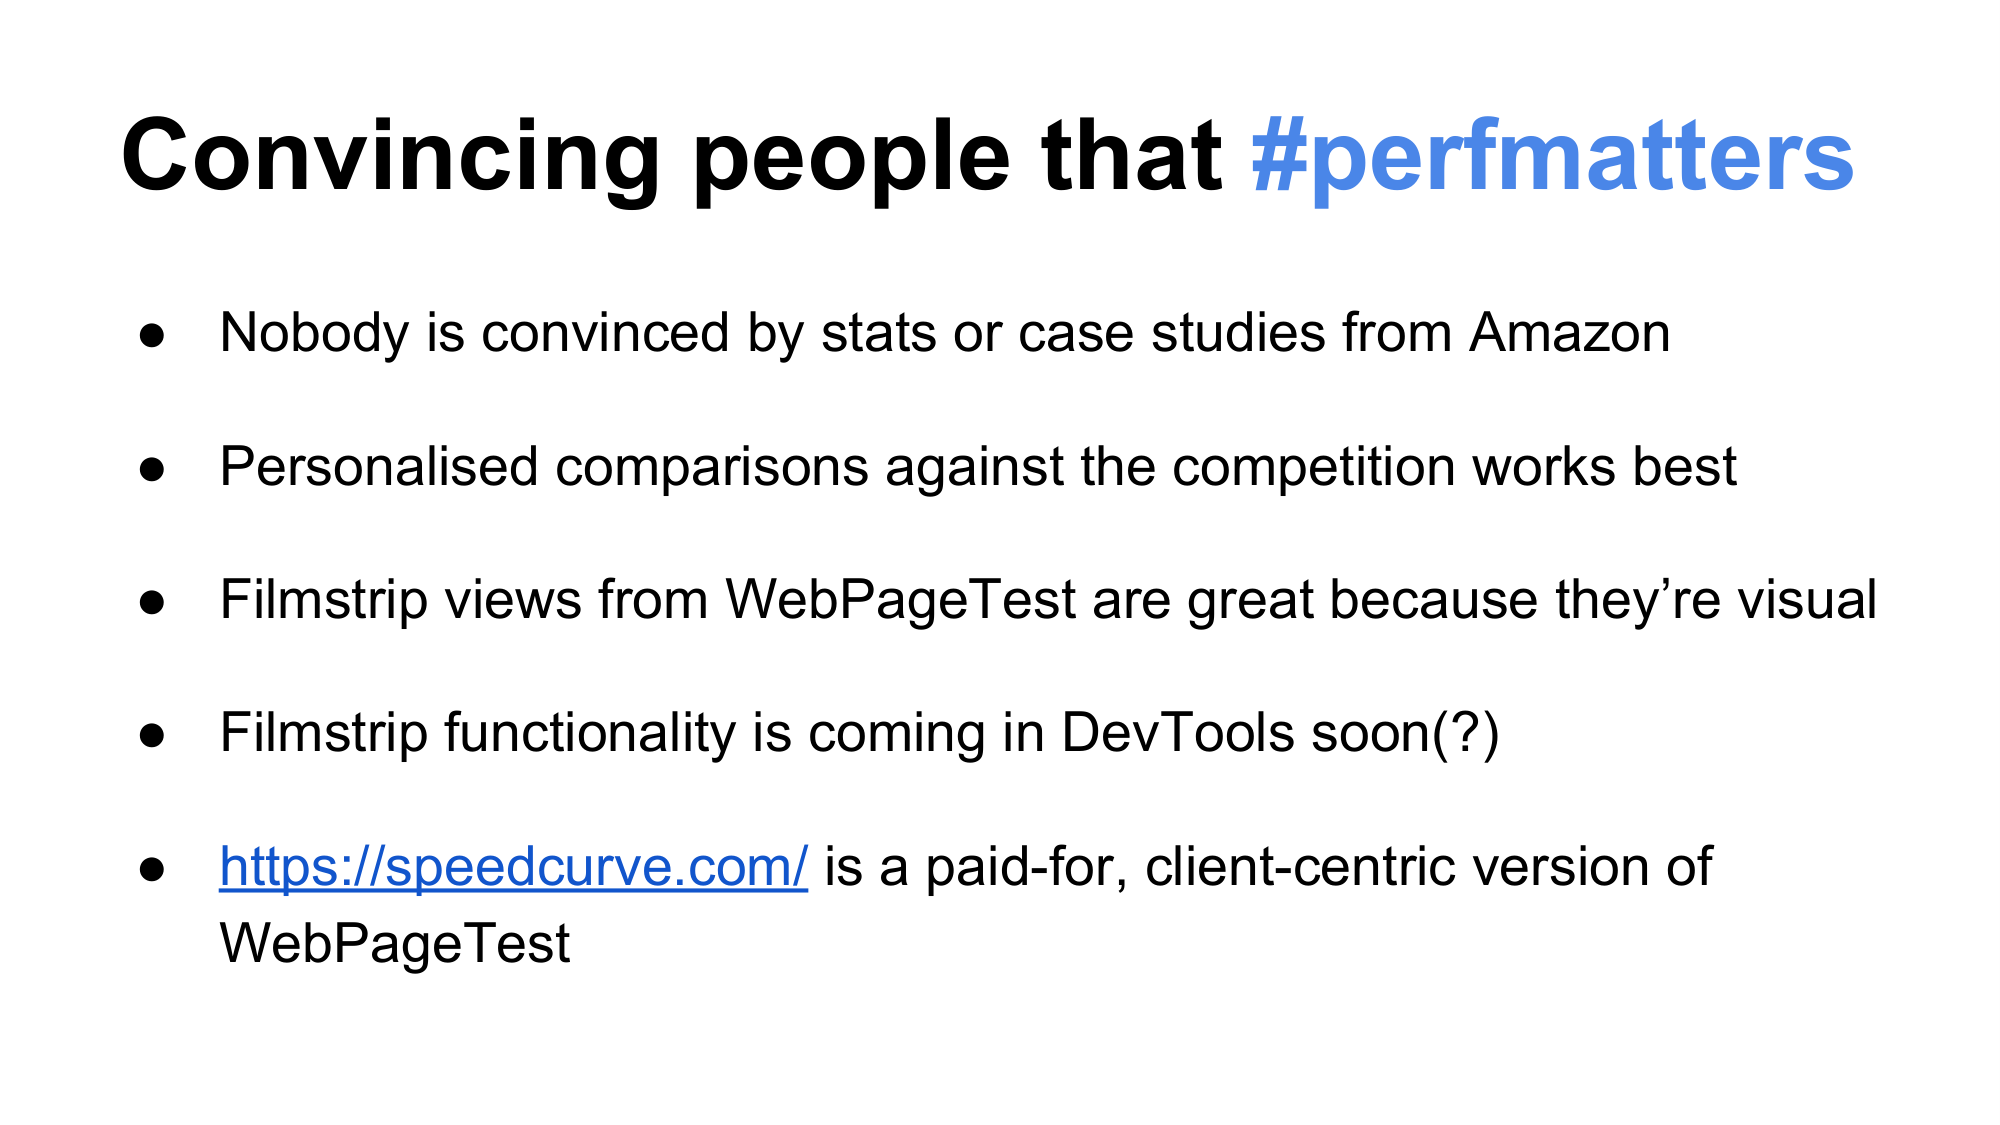
Task: Click the bullet dot beside 'Filmstrip views'
Action: (152, 602)
